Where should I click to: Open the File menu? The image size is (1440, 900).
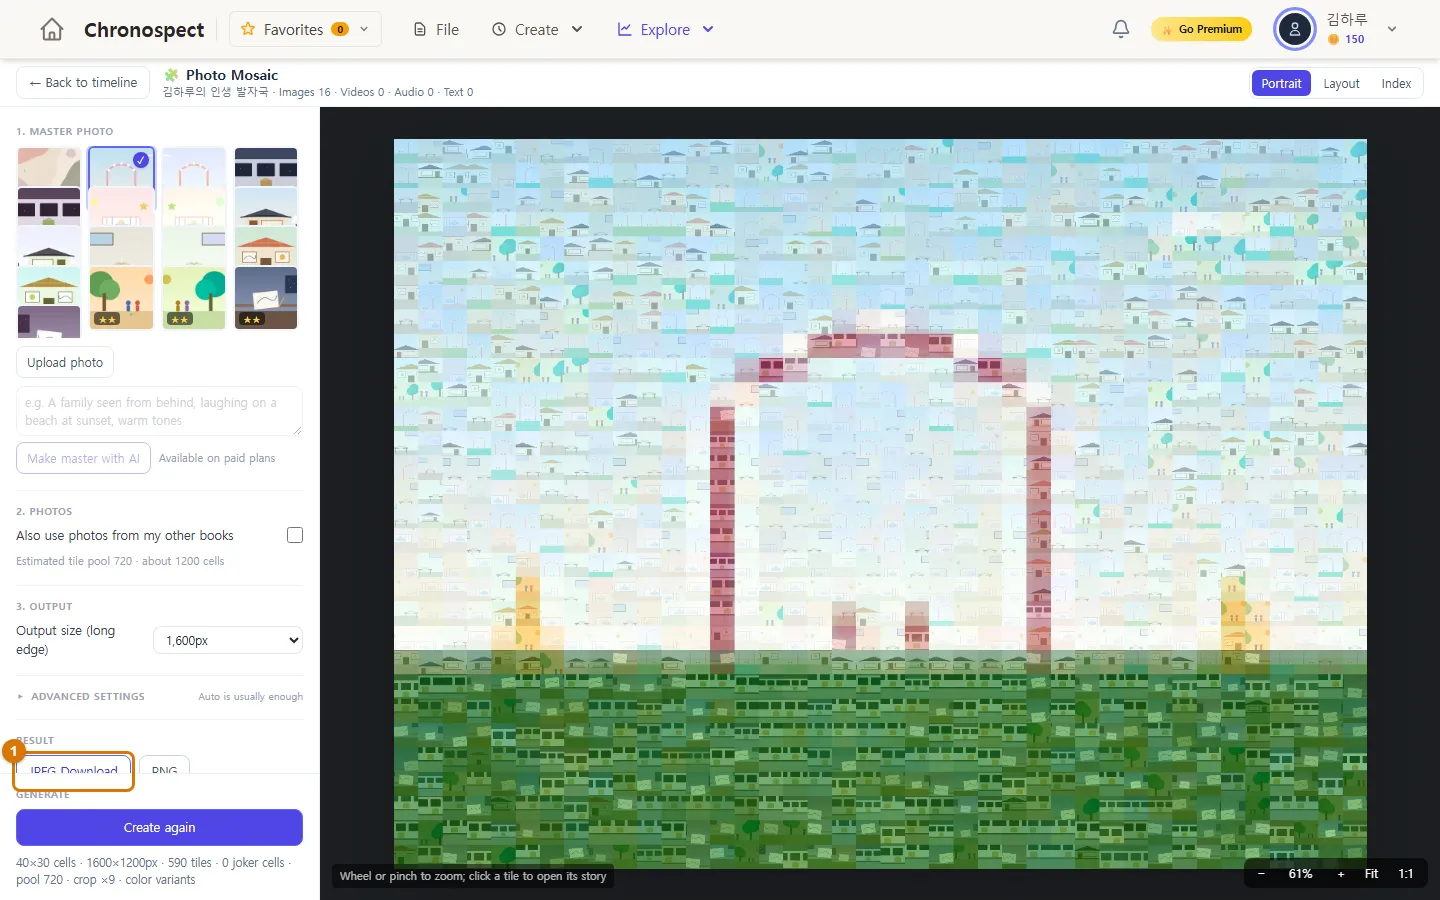point(436,29)
